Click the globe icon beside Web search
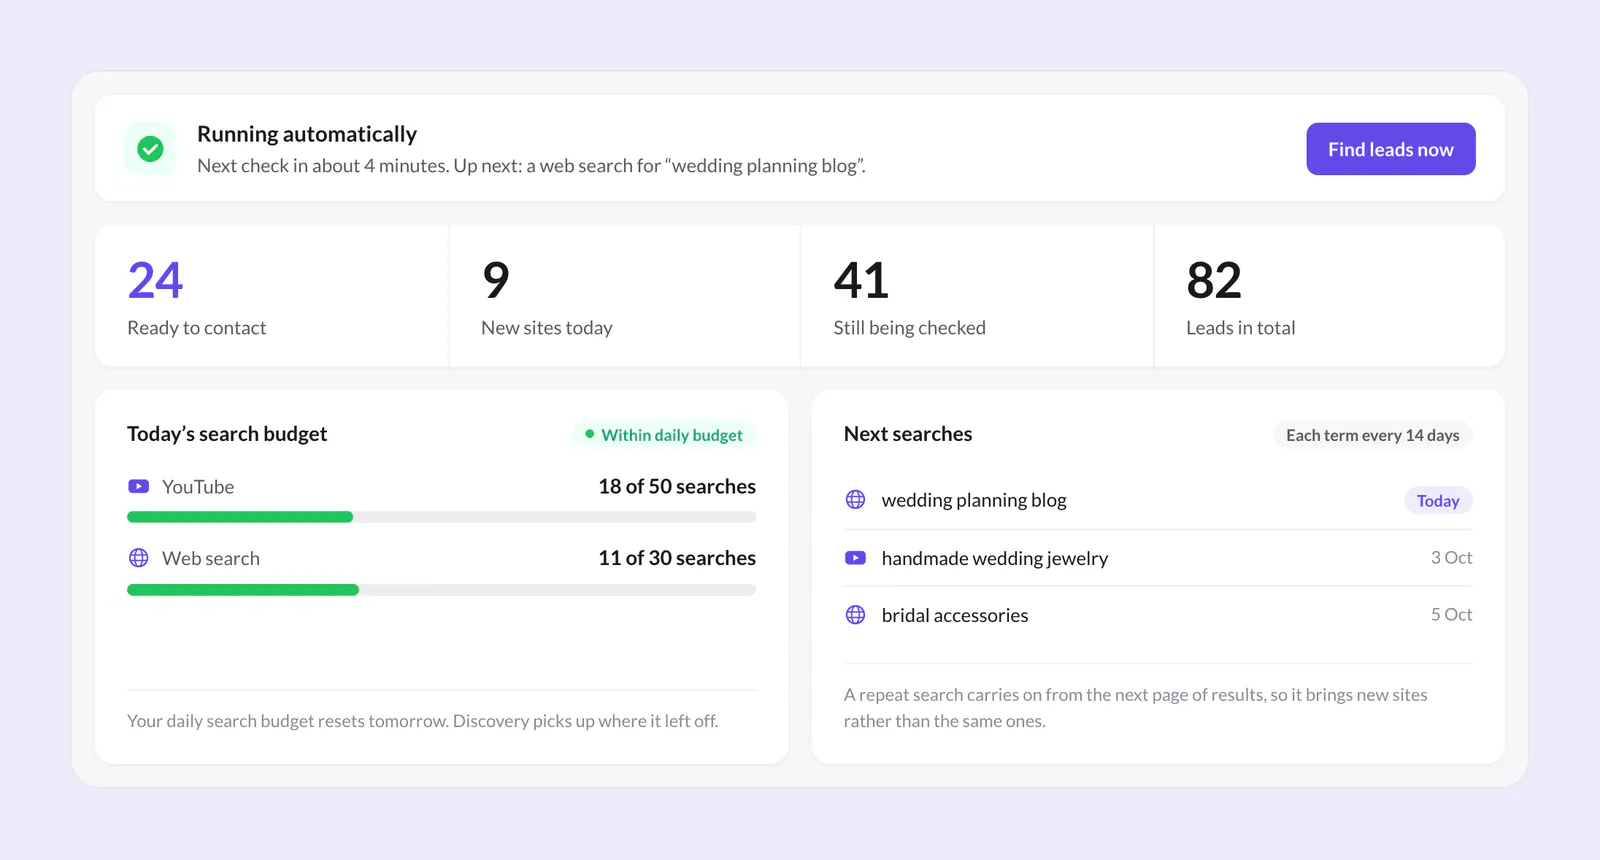The width and height of the screenshot is (1600, 860). coord(139,558)
